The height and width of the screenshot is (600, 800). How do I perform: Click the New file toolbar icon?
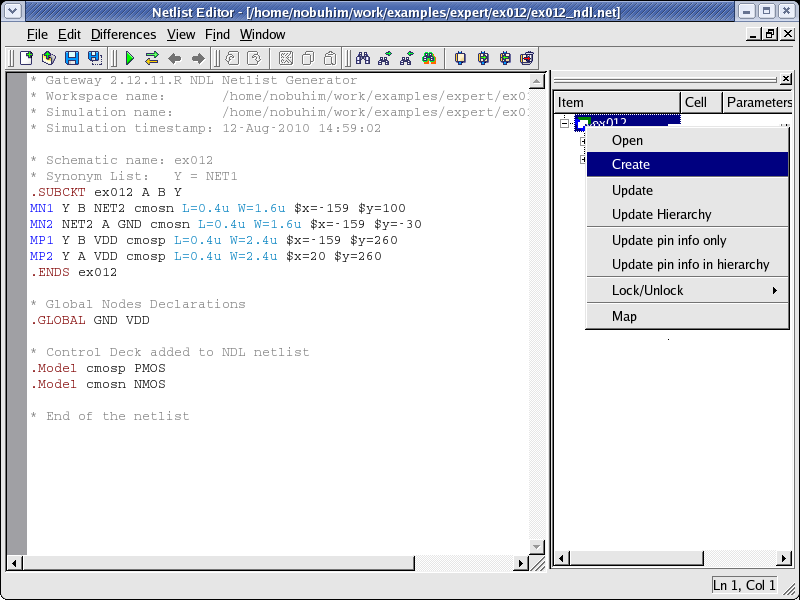point(26,58)
